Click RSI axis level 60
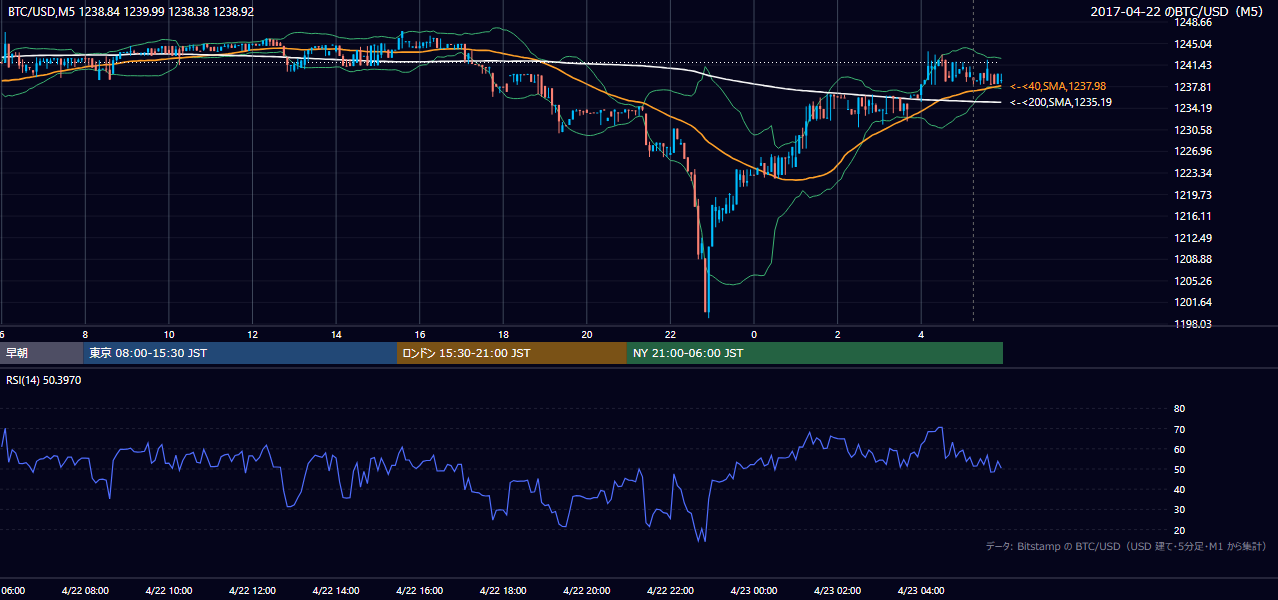 pos(1179,449)
